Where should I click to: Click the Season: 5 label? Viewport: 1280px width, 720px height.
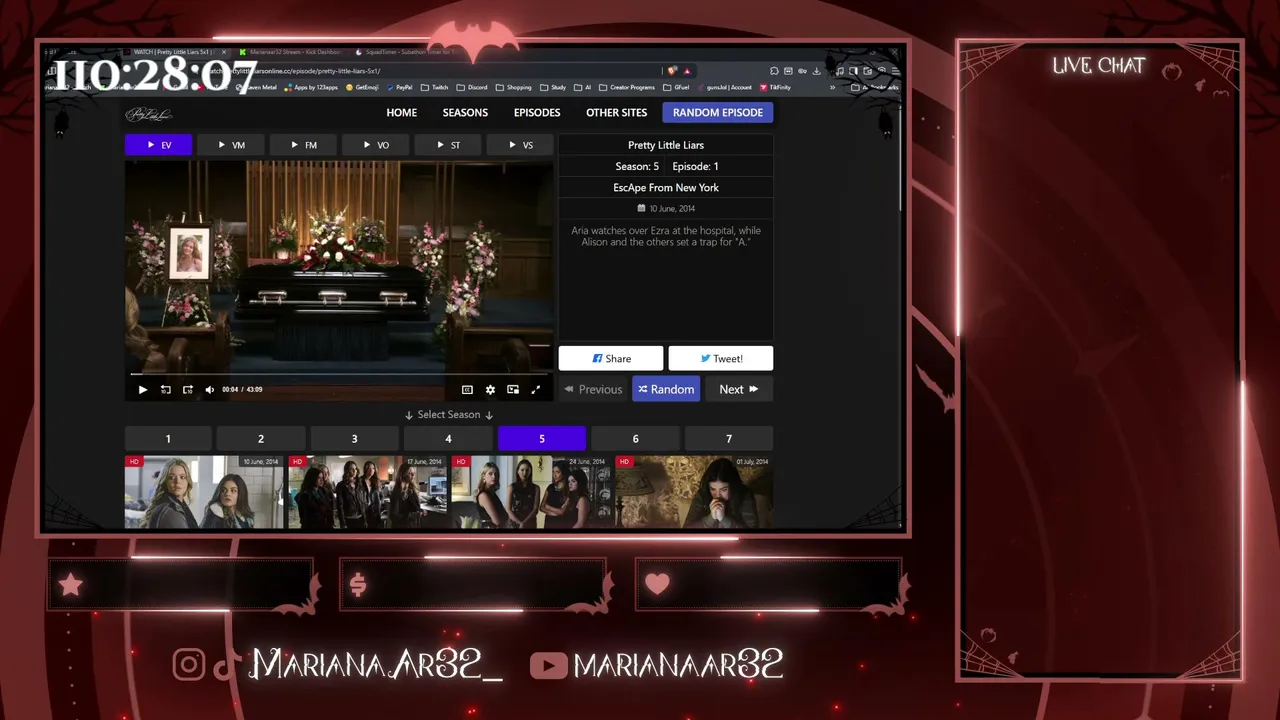[x=637, y=166]
